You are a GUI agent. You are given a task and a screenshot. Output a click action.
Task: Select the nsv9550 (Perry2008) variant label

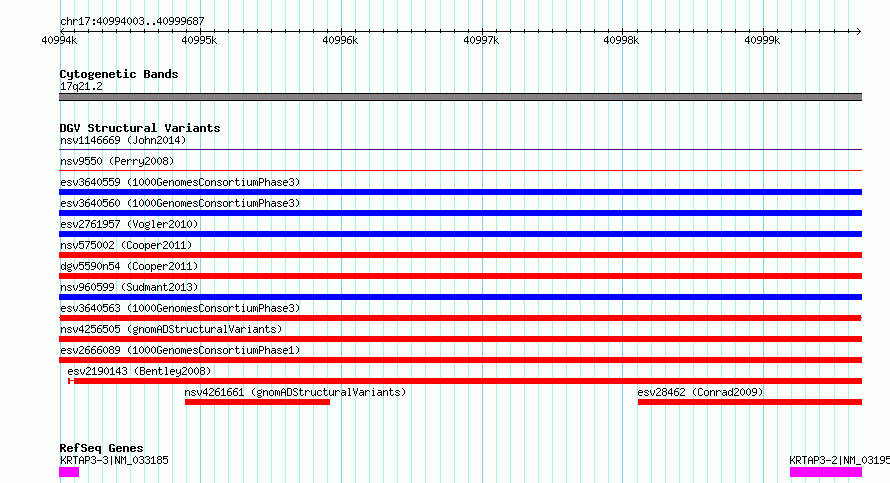click(117, 161)
